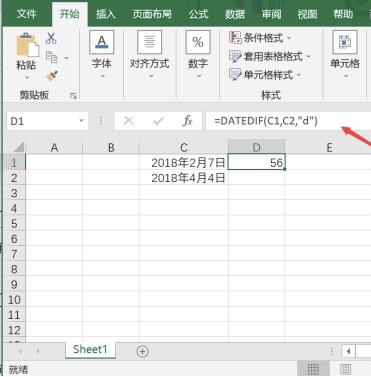The width and height of the screenshot is (371, 377).
Task: Select cell D1 showing 56
Action: coord(257,163)
